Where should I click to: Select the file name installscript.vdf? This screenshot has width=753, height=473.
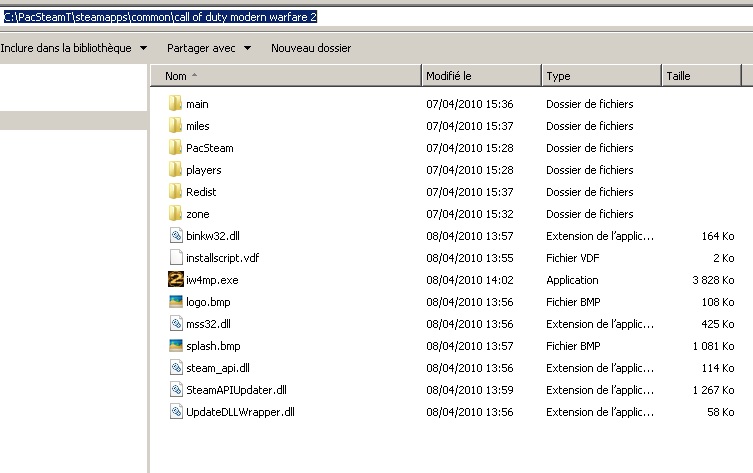tap(223, 258)
